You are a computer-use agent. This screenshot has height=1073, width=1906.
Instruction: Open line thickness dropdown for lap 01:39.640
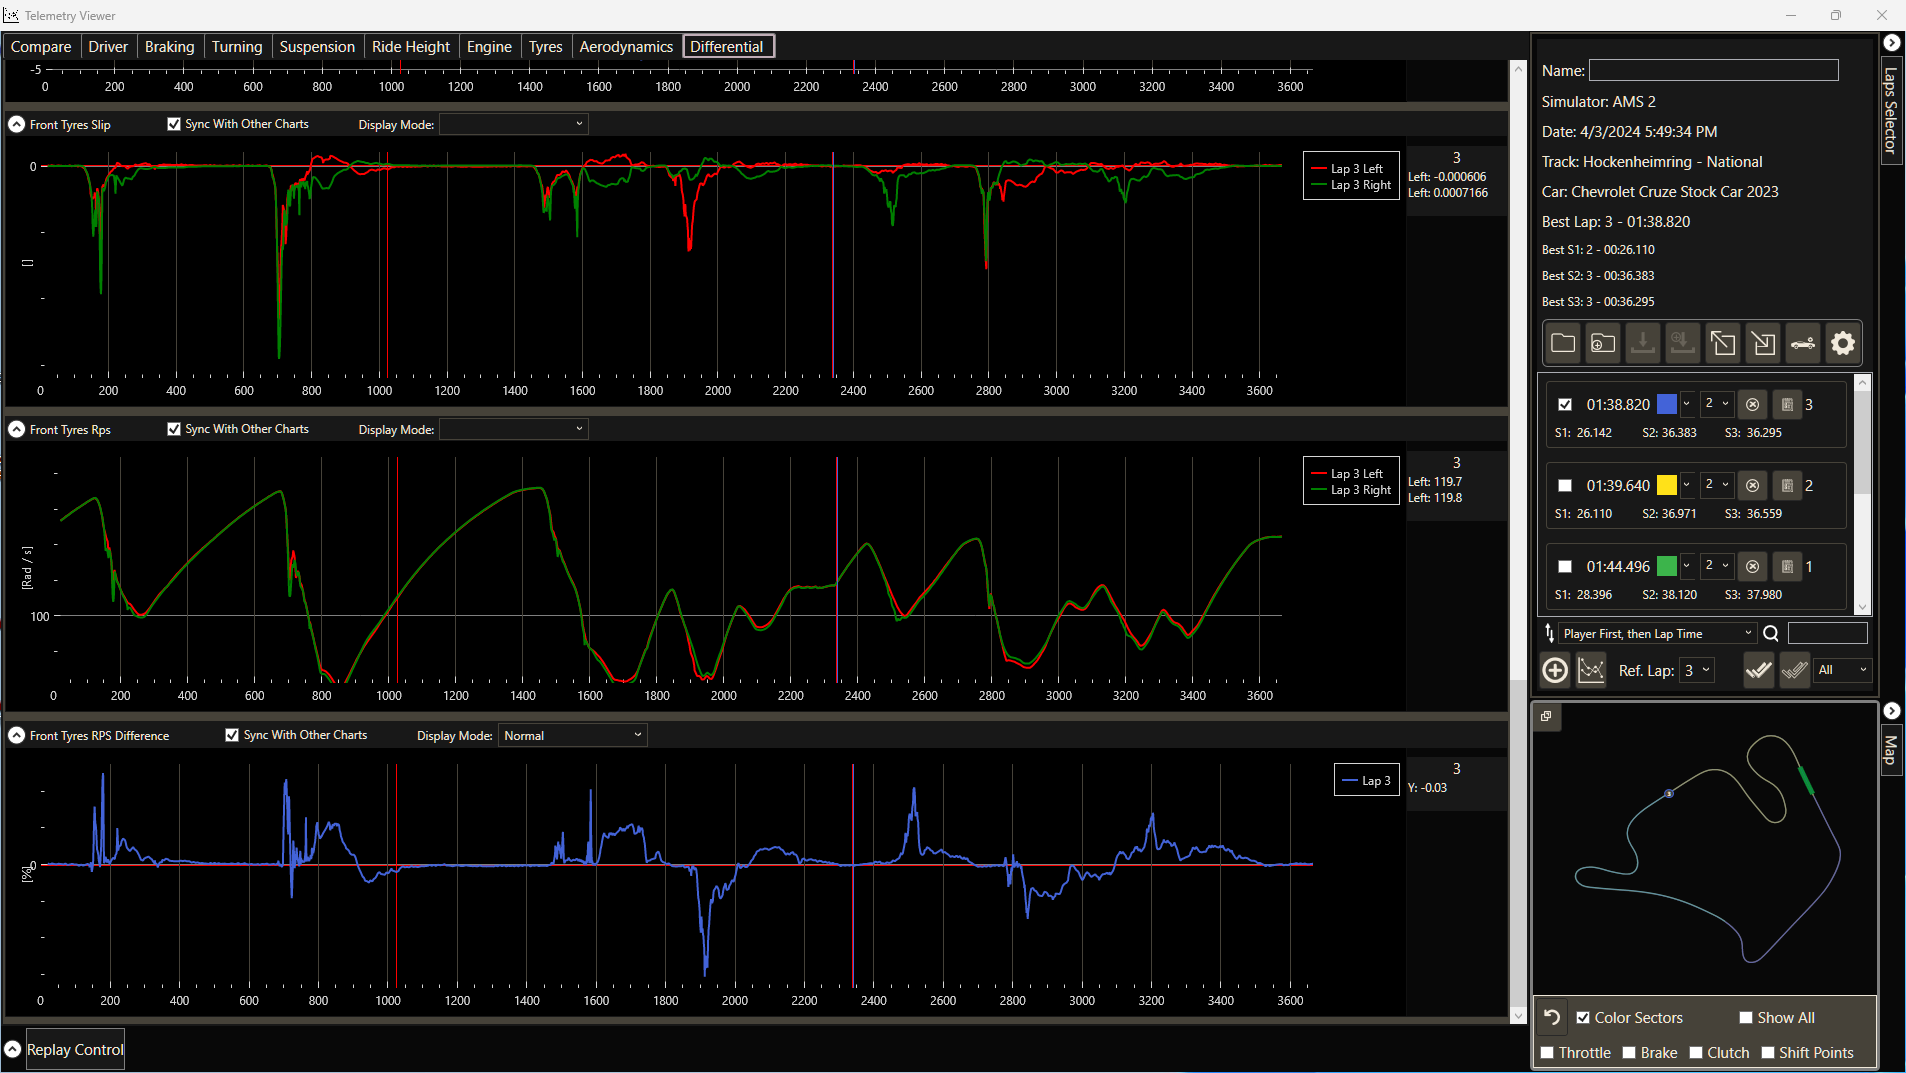tap(1717, 486)
